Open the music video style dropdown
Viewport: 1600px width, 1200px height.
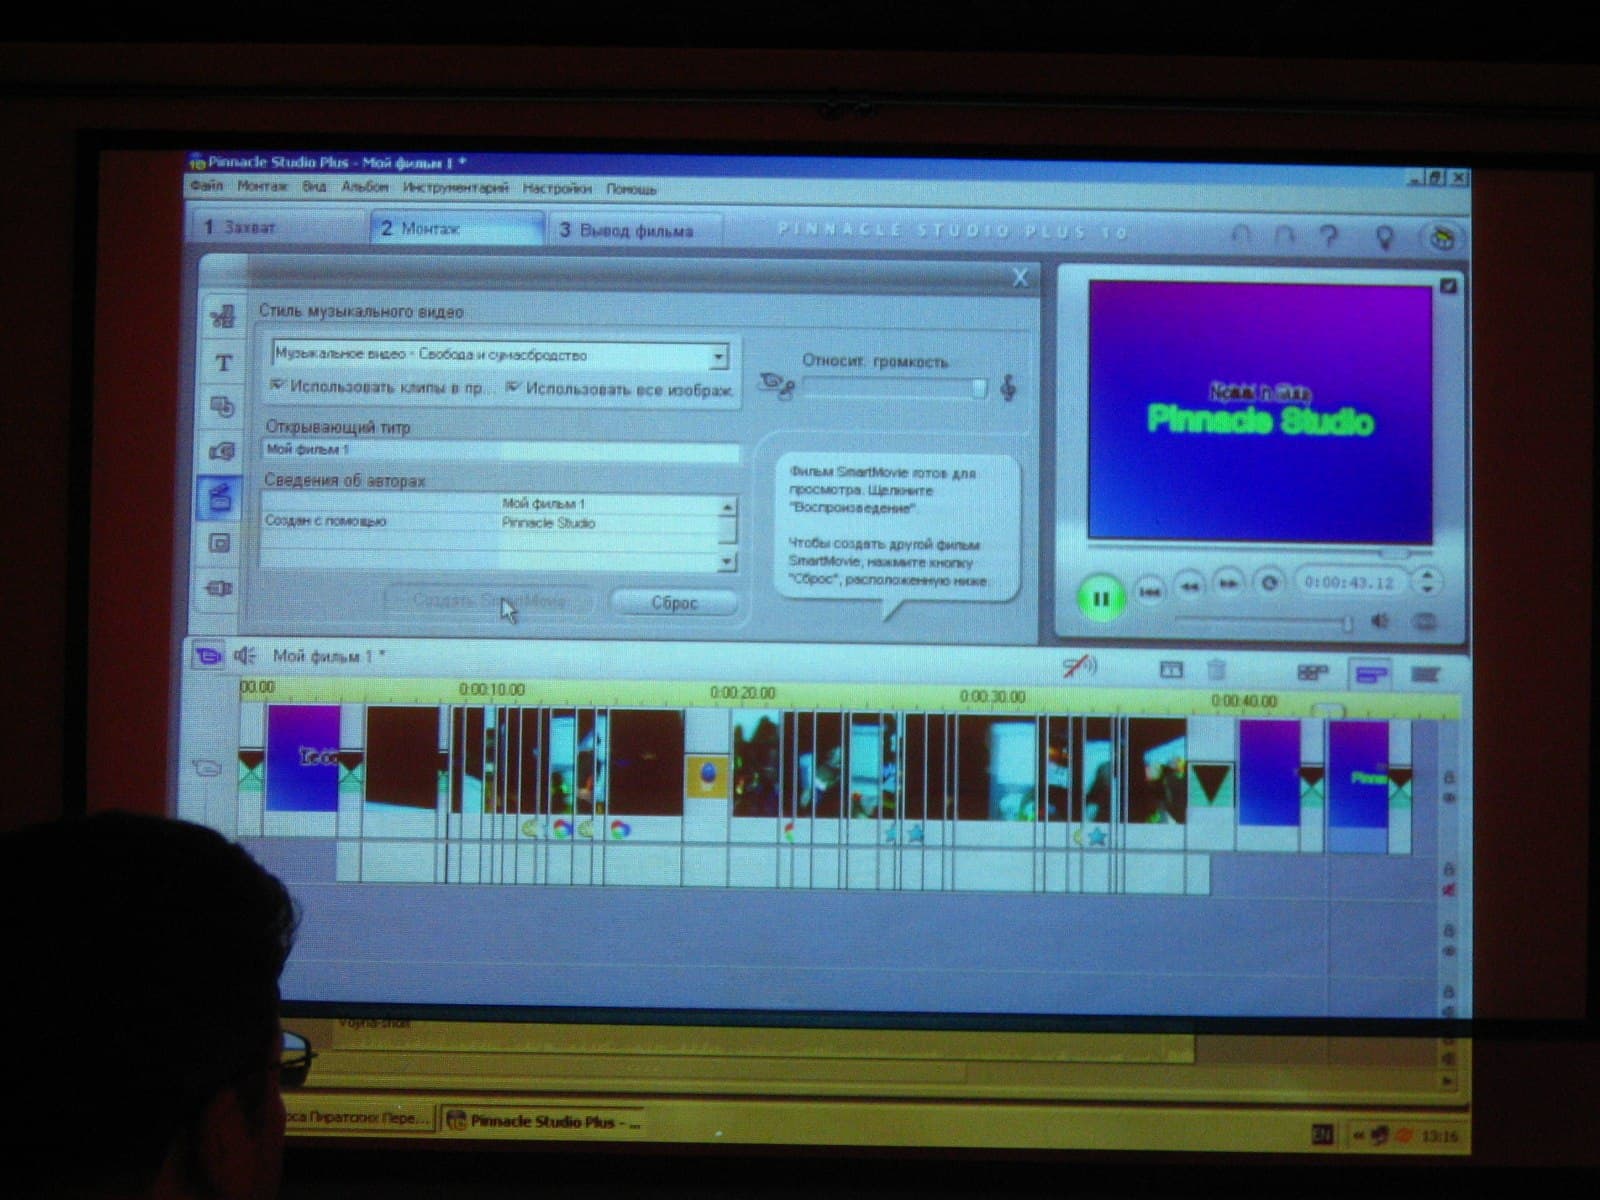pyautogui.click(x=718, y=356)
